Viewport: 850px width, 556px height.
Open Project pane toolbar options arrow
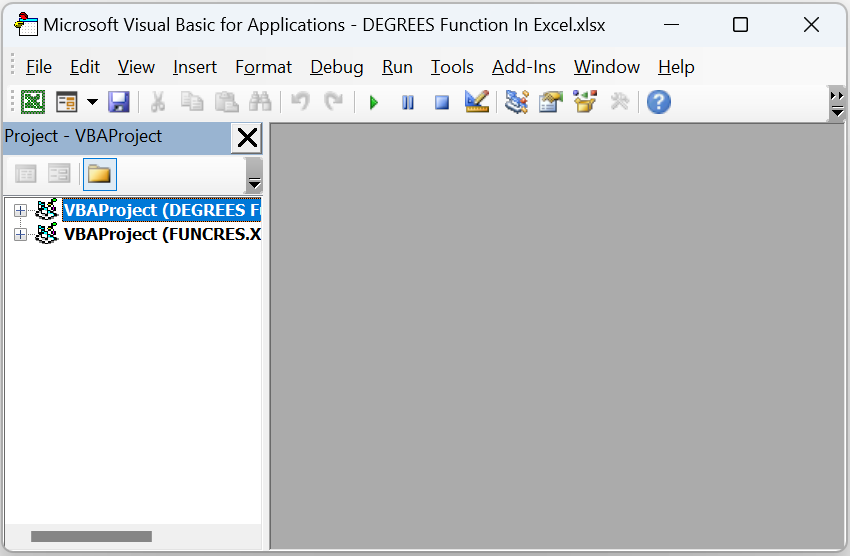point(254,176)
